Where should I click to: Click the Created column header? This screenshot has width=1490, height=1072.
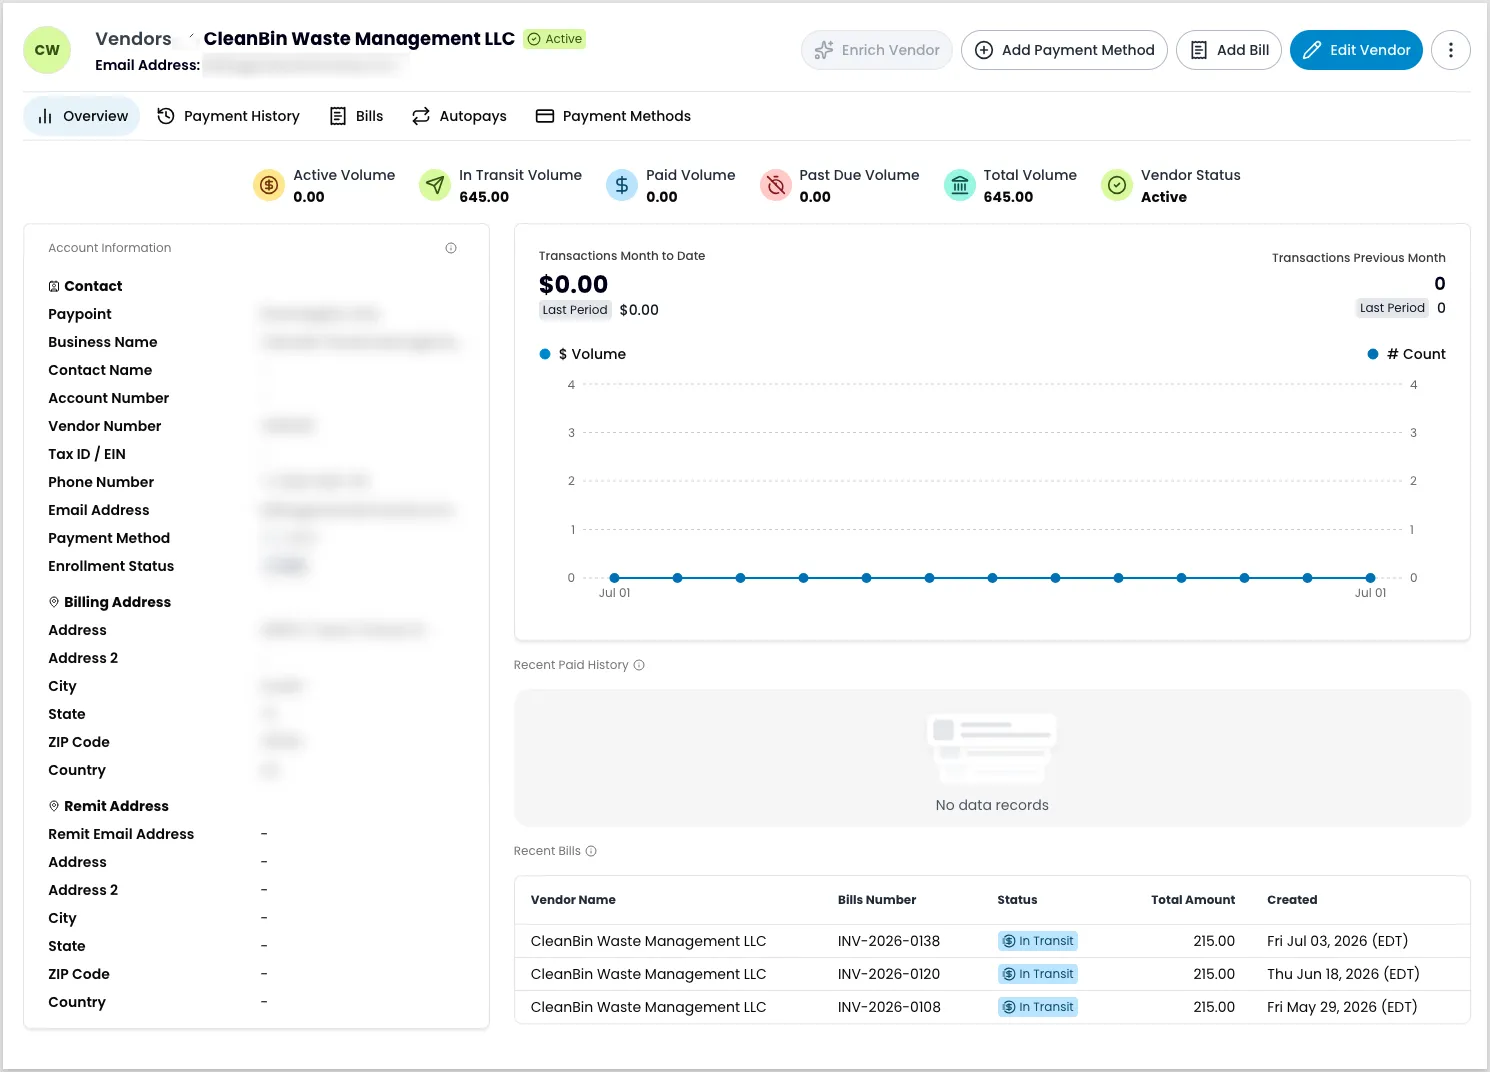pos(1292,900)
